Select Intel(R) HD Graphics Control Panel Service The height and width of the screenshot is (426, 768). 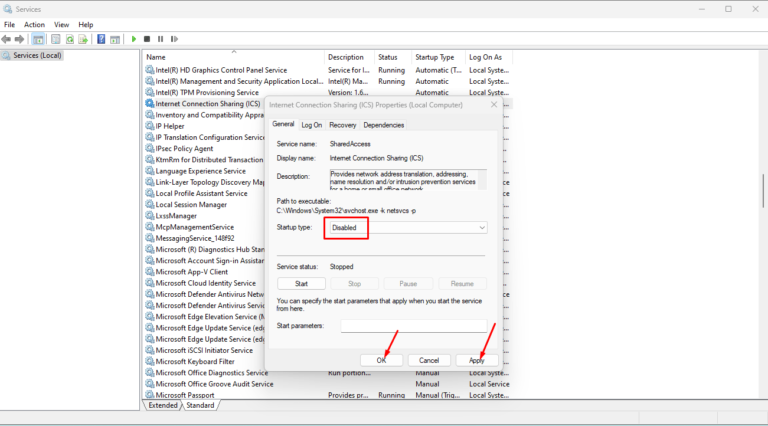(221, 70)
